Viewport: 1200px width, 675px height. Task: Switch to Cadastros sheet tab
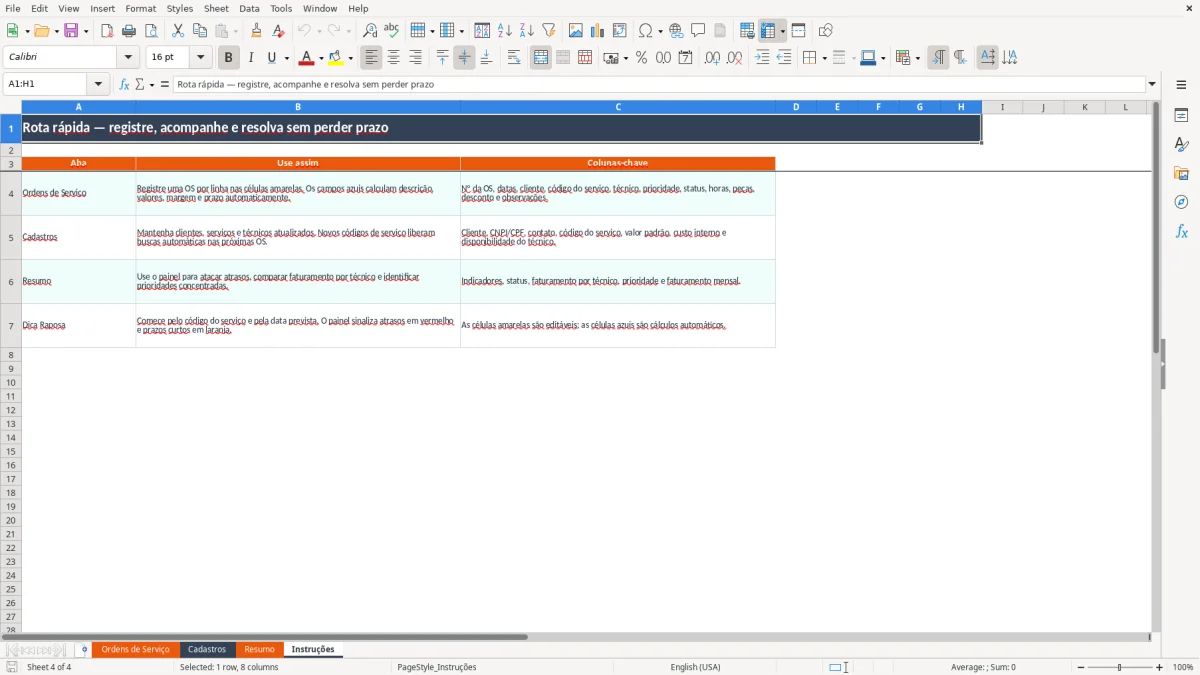[x=207, y=650]
